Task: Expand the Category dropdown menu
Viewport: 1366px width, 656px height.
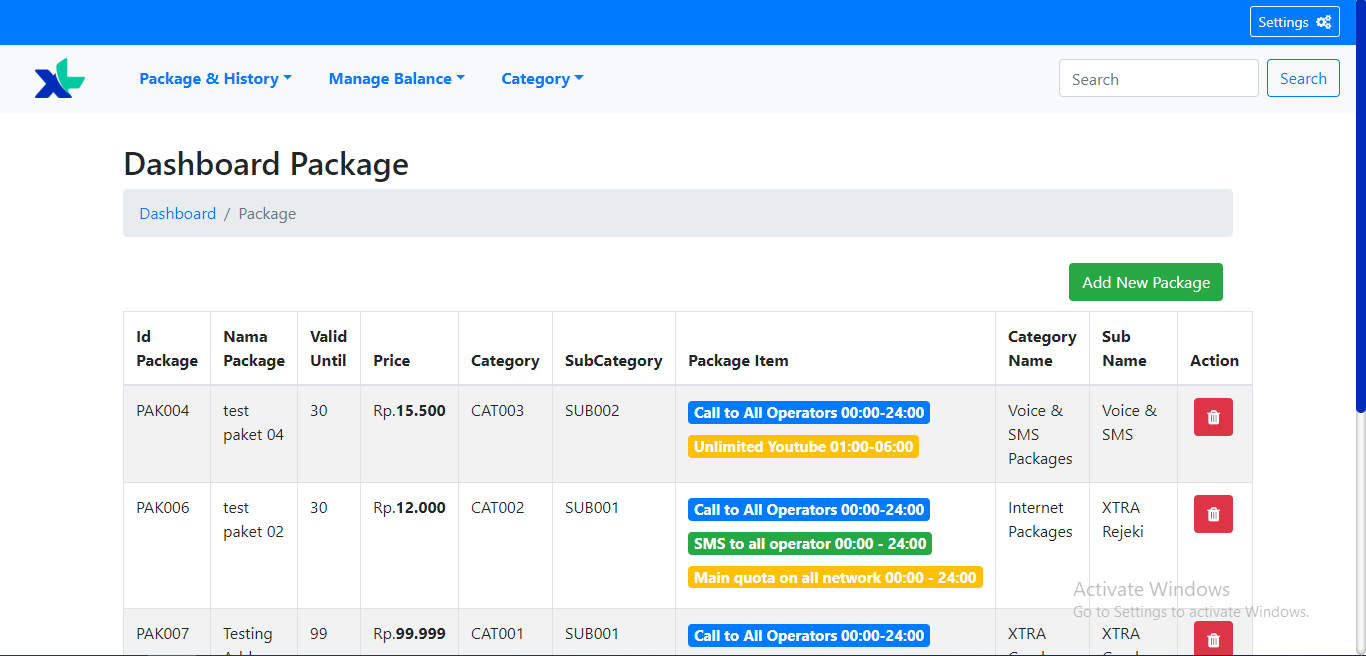Action: (x=542, y=79)
